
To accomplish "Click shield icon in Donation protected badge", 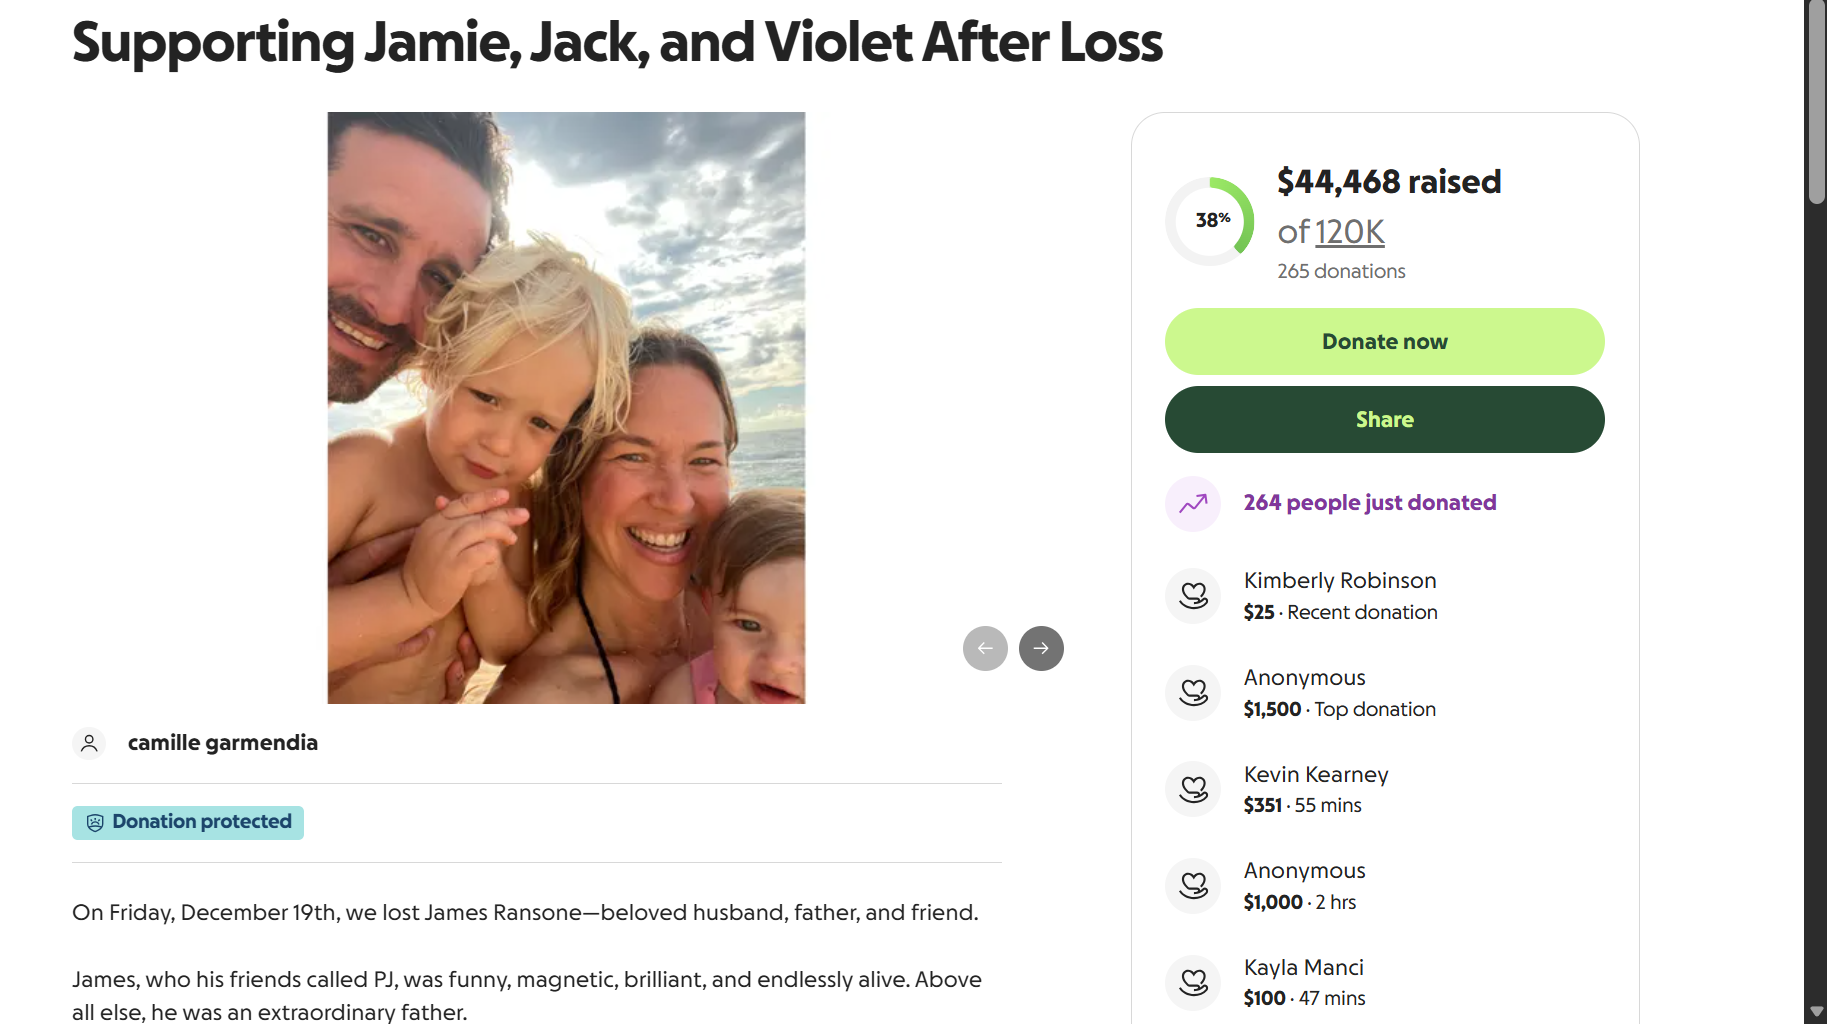I will pos(95,823).
